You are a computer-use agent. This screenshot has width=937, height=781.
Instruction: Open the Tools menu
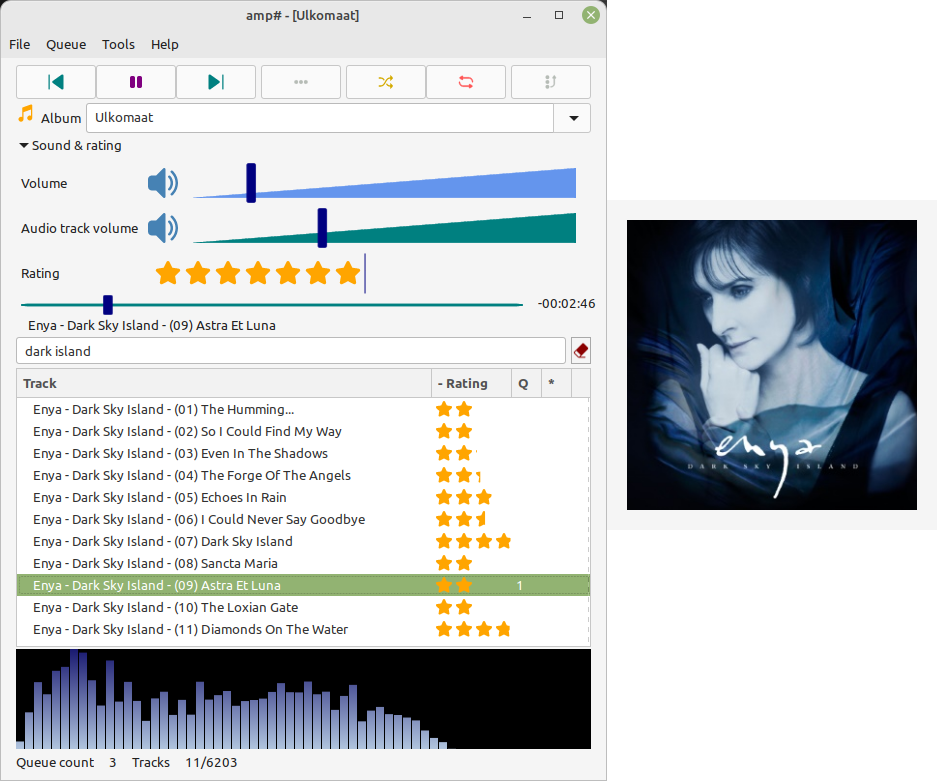118,44
